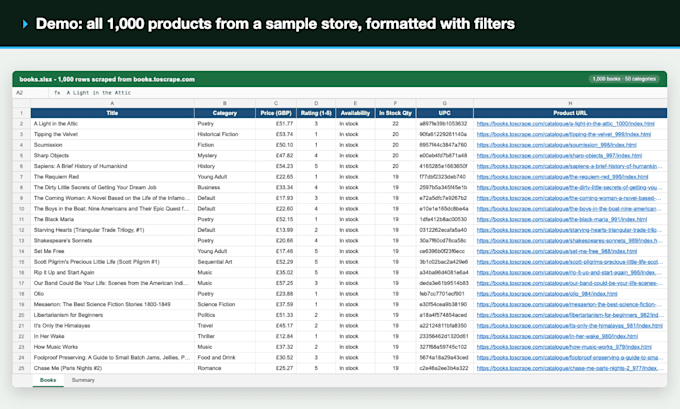Viewport: 680px width, 409px height.
Task: Click the Product URL header cell
Action: click(570, 113)
